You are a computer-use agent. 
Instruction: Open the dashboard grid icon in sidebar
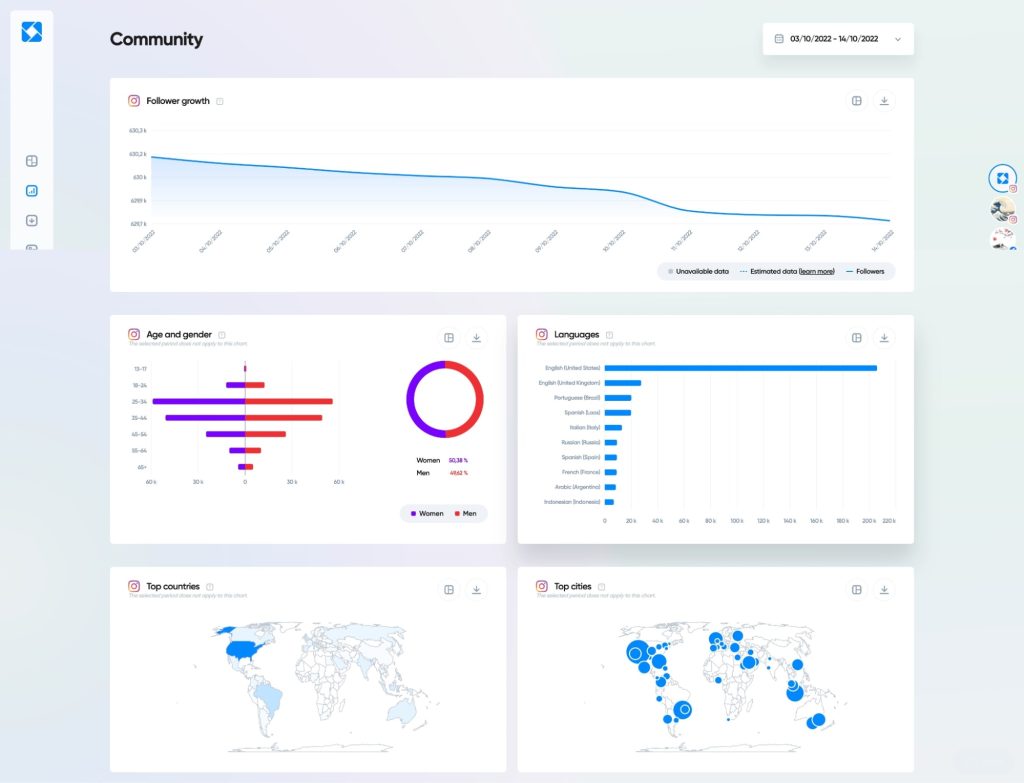[31, 161]
